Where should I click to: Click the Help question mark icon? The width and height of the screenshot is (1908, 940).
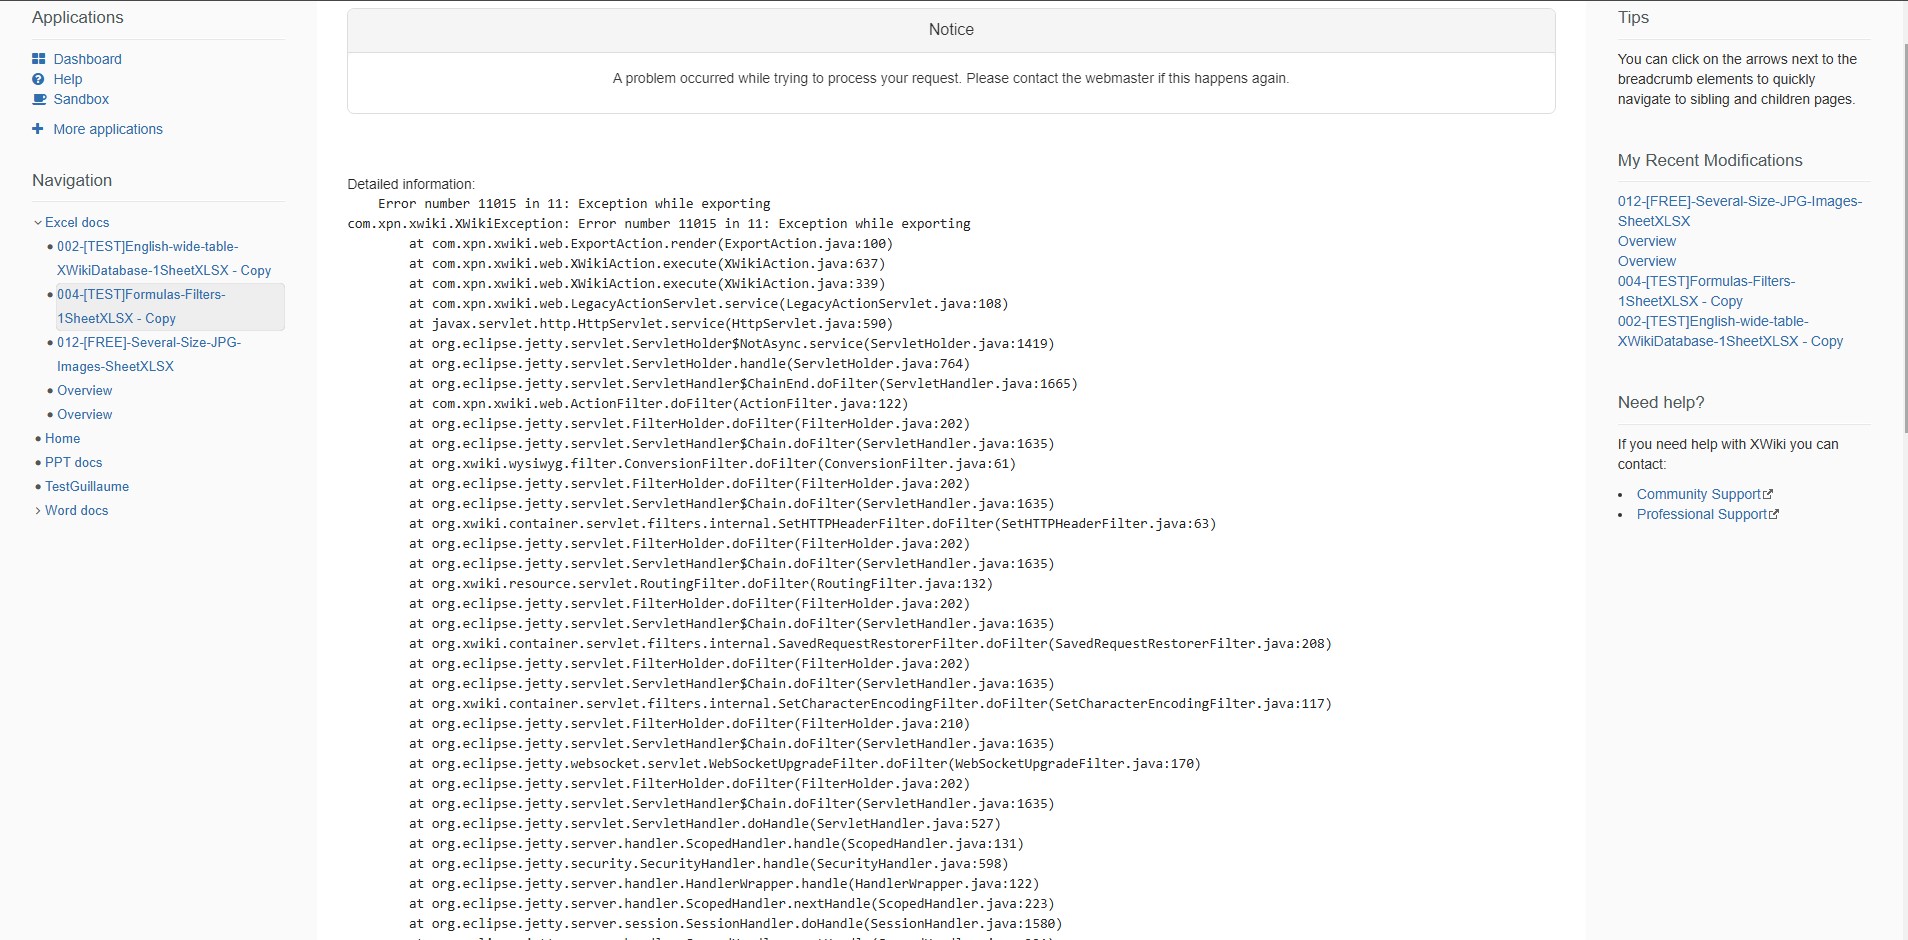(39, 79)
